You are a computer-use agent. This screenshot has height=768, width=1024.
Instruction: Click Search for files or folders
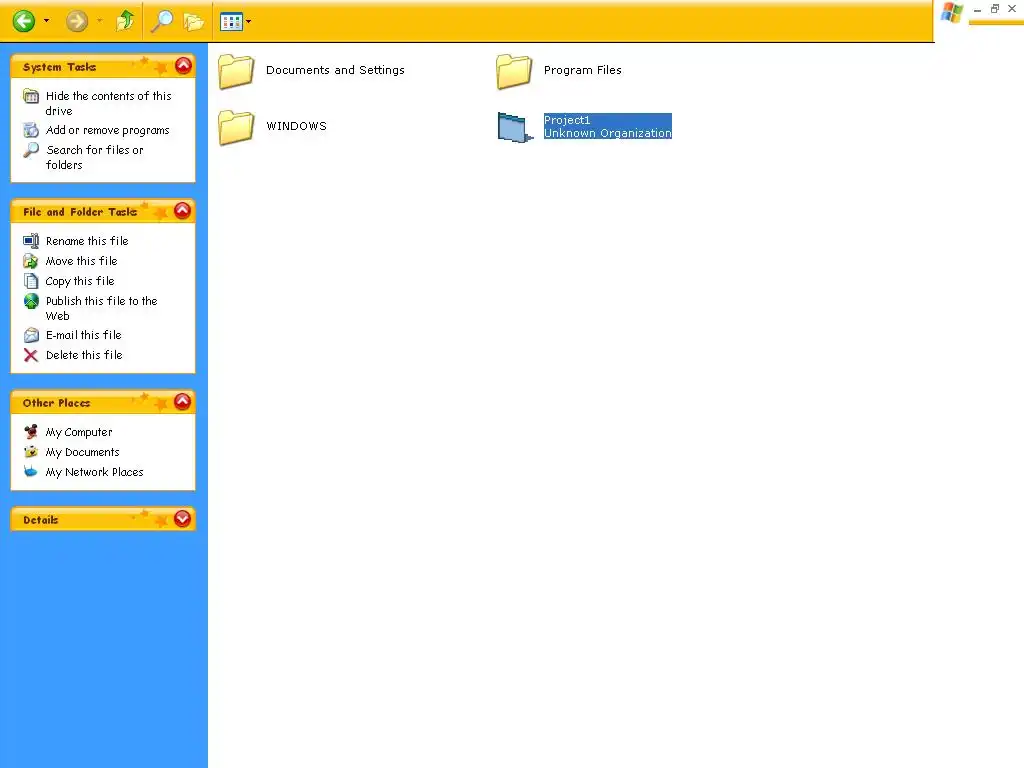click(95, 157)
